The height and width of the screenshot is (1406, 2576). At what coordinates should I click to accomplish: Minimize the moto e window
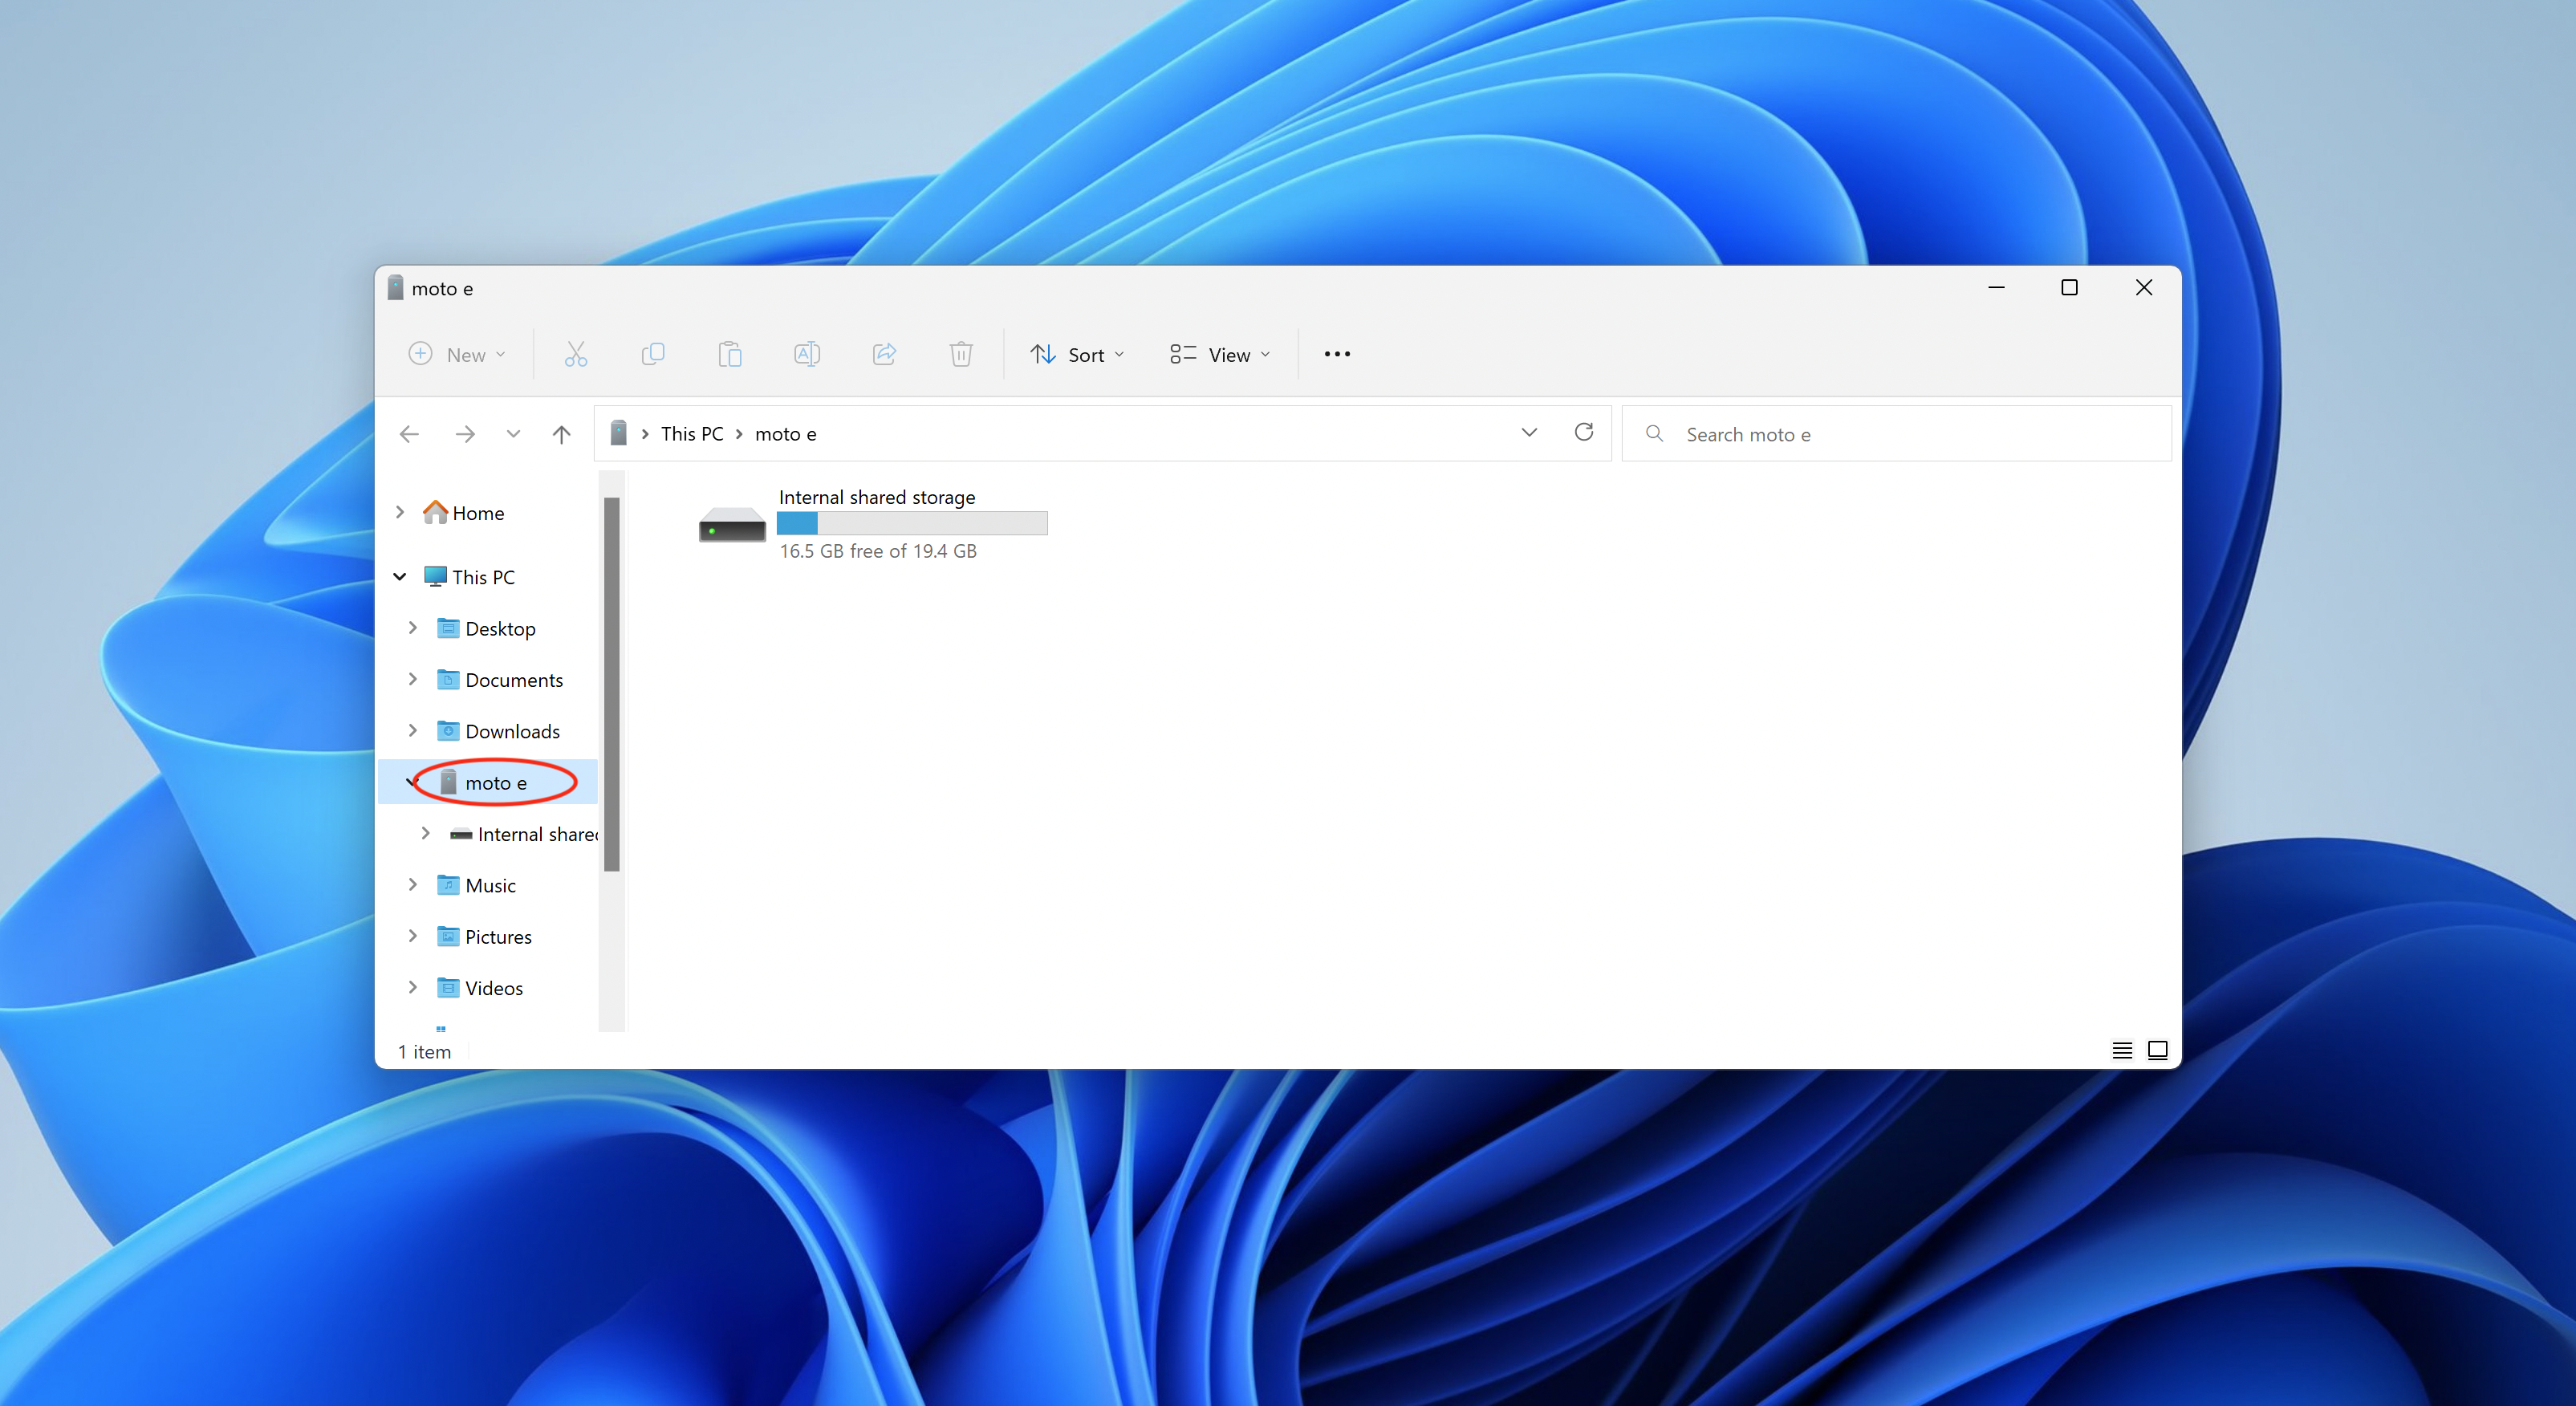click(x=1997, y=288)
